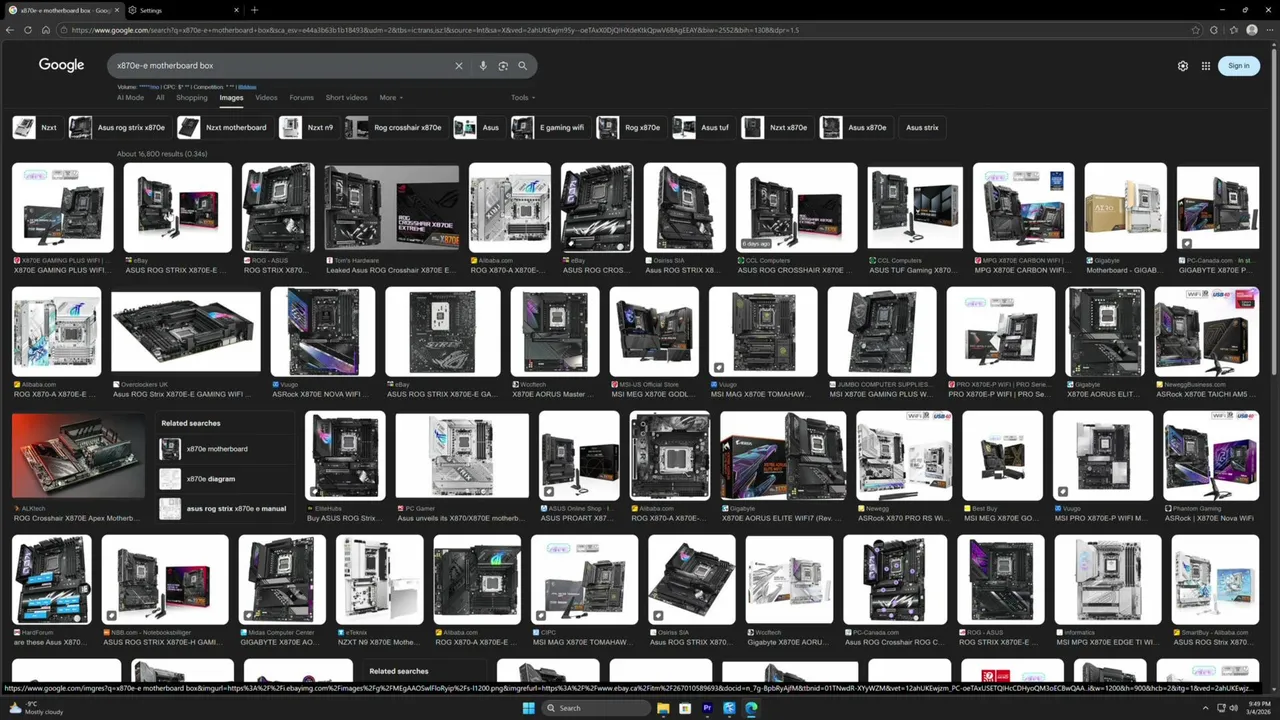This screenshot has height=720, width=1280.
Task: Switch to the Videos tab
Action: point(266,98)
